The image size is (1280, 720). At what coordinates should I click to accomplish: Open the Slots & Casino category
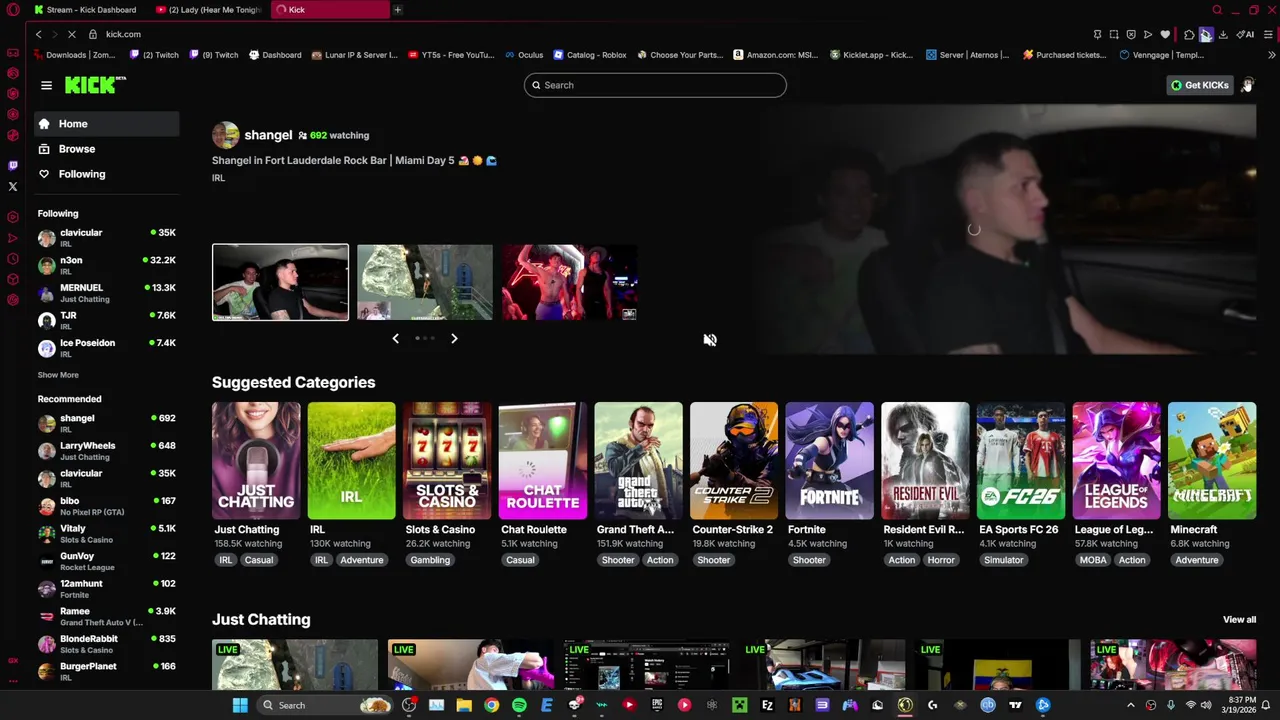[447, 460]
